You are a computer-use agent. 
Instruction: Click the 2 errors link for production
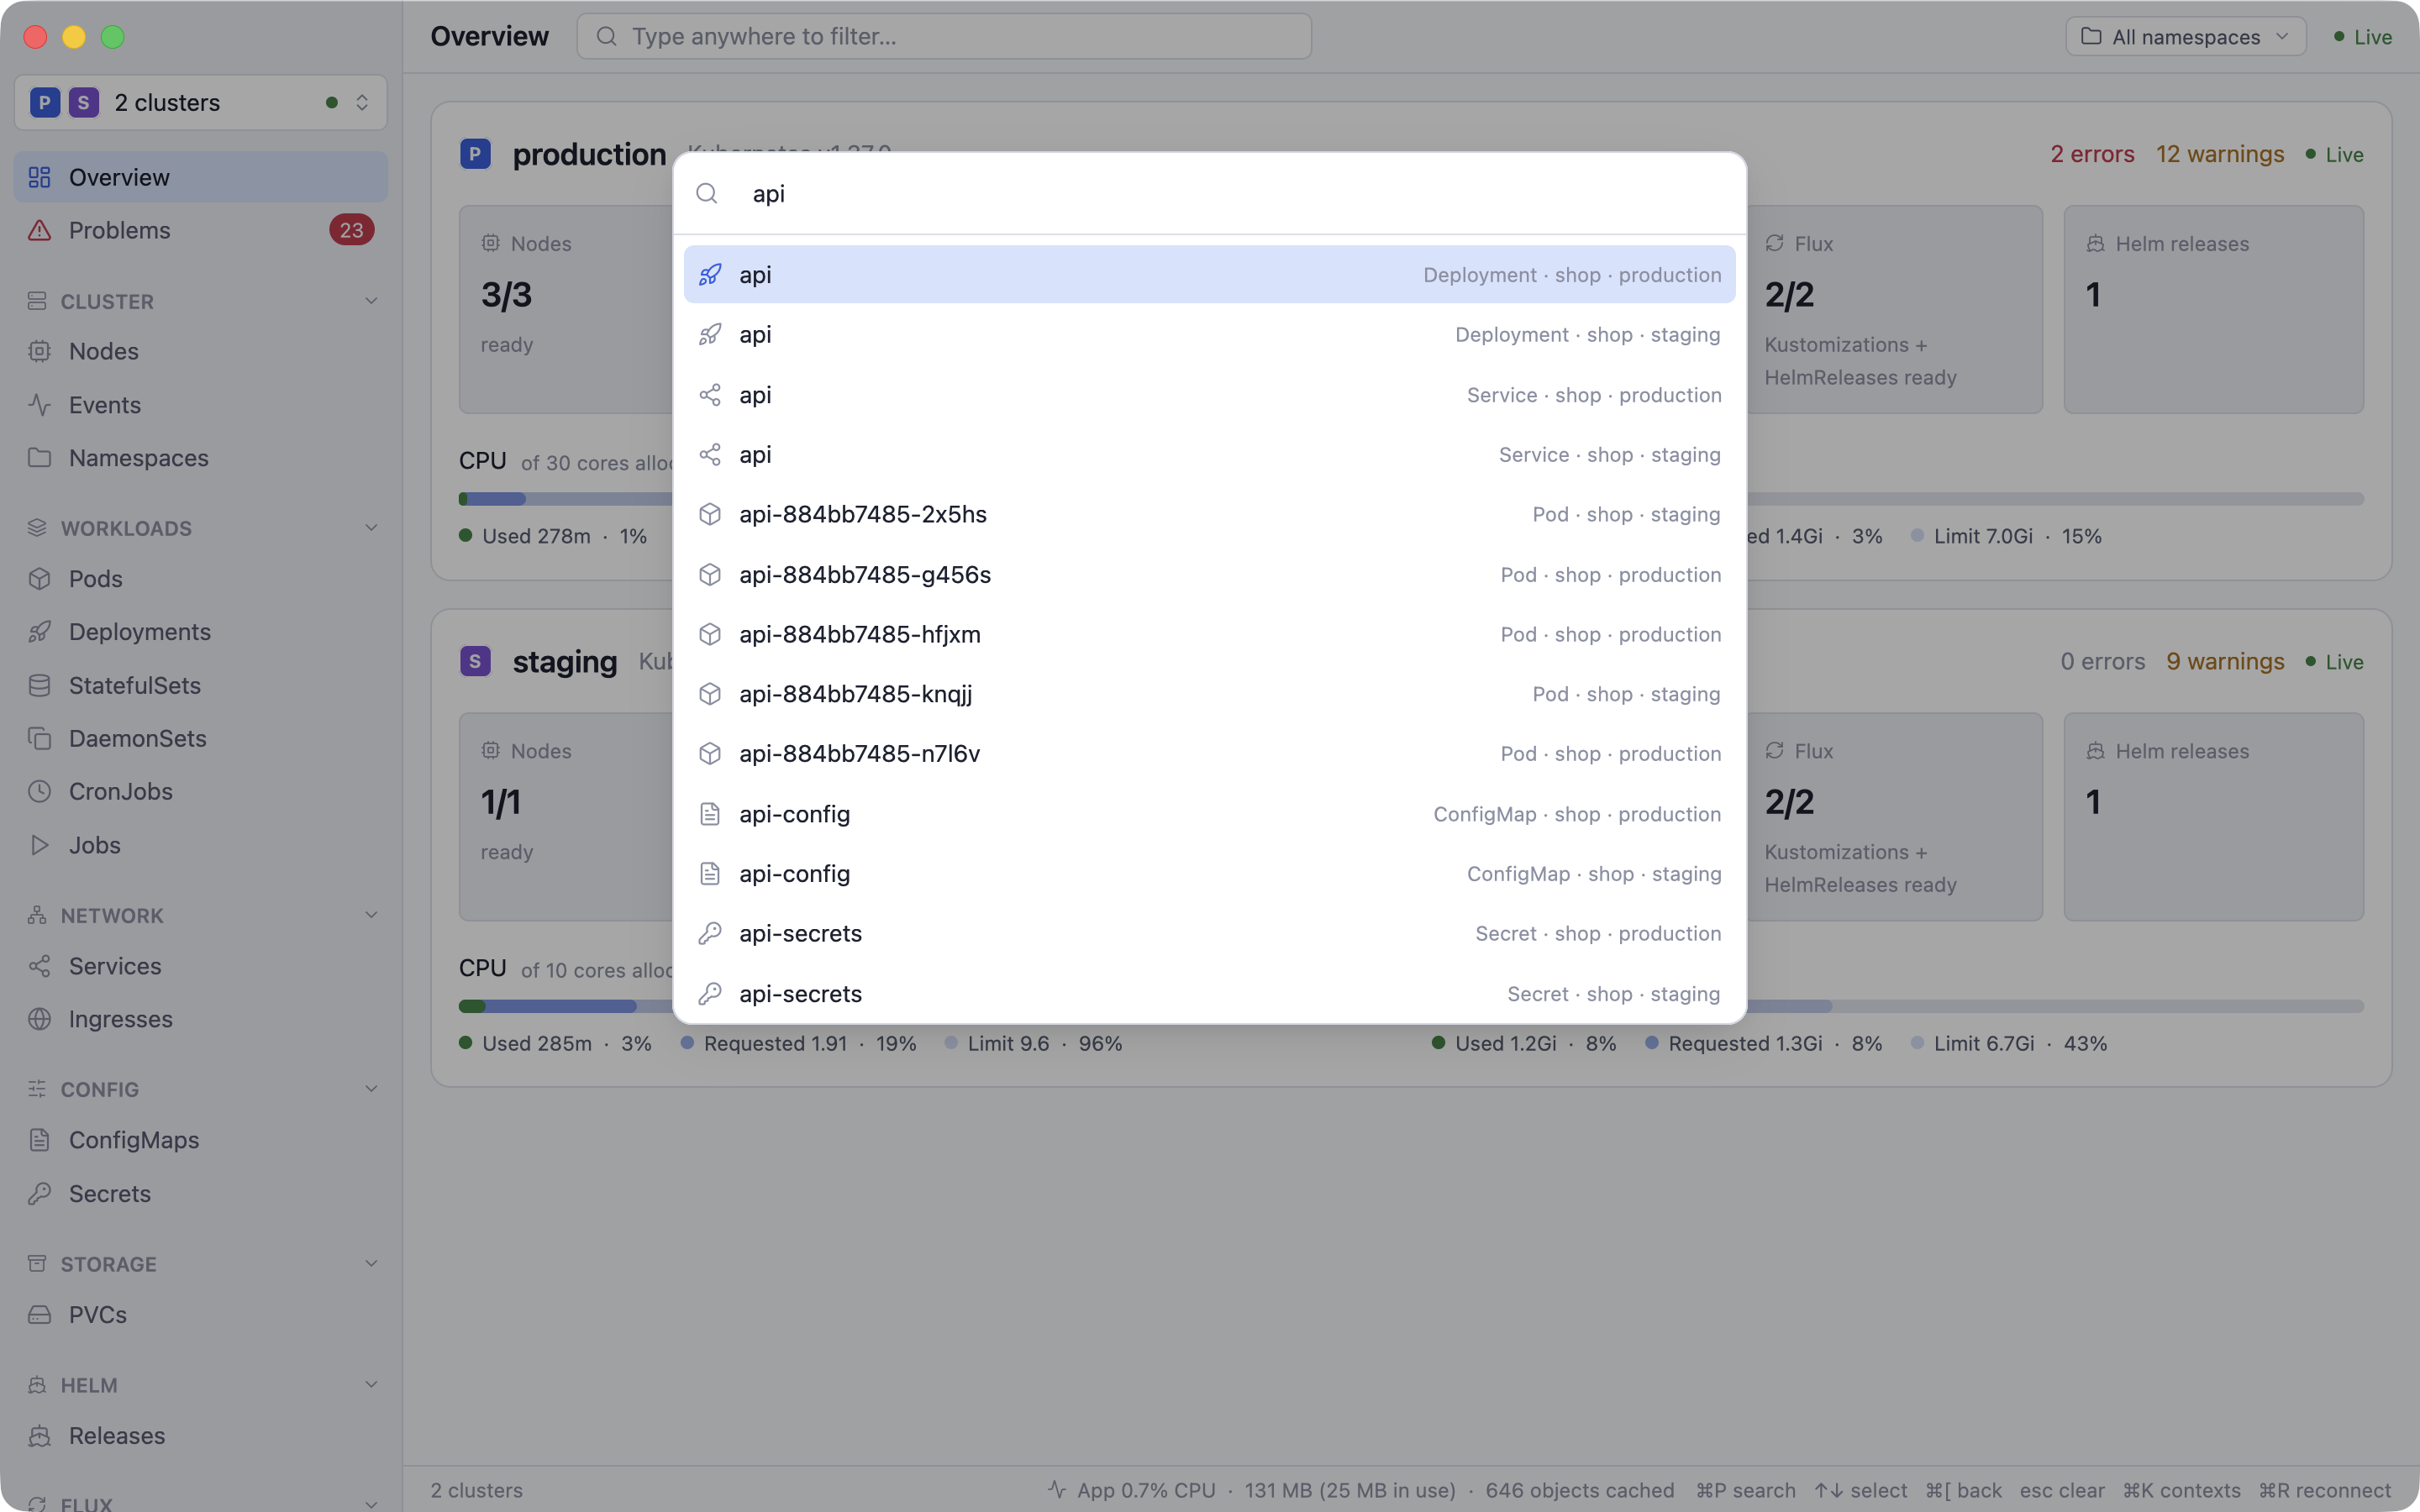[2092, 154]
